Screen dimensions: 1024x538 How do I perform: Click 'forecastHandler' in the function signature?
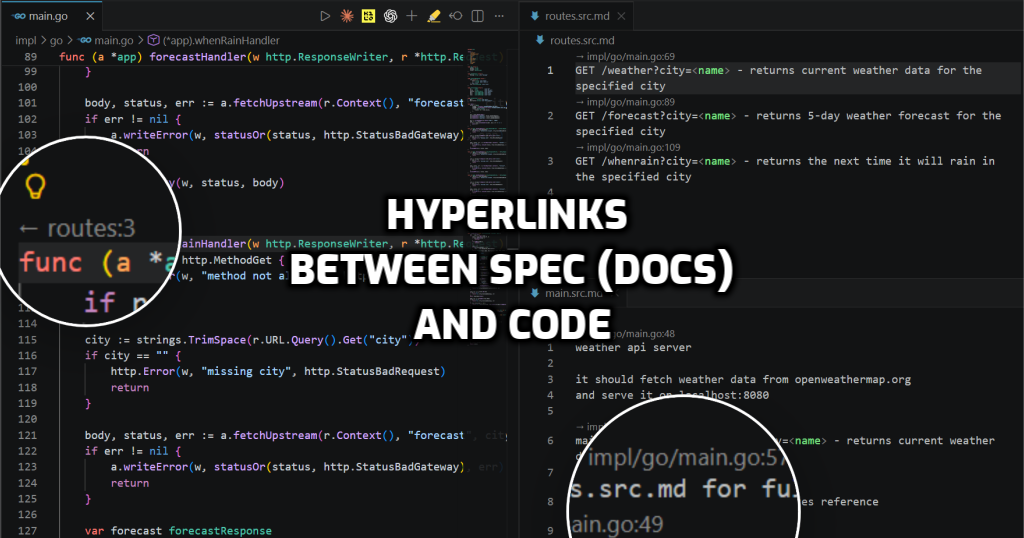click(x=198, y=57)
